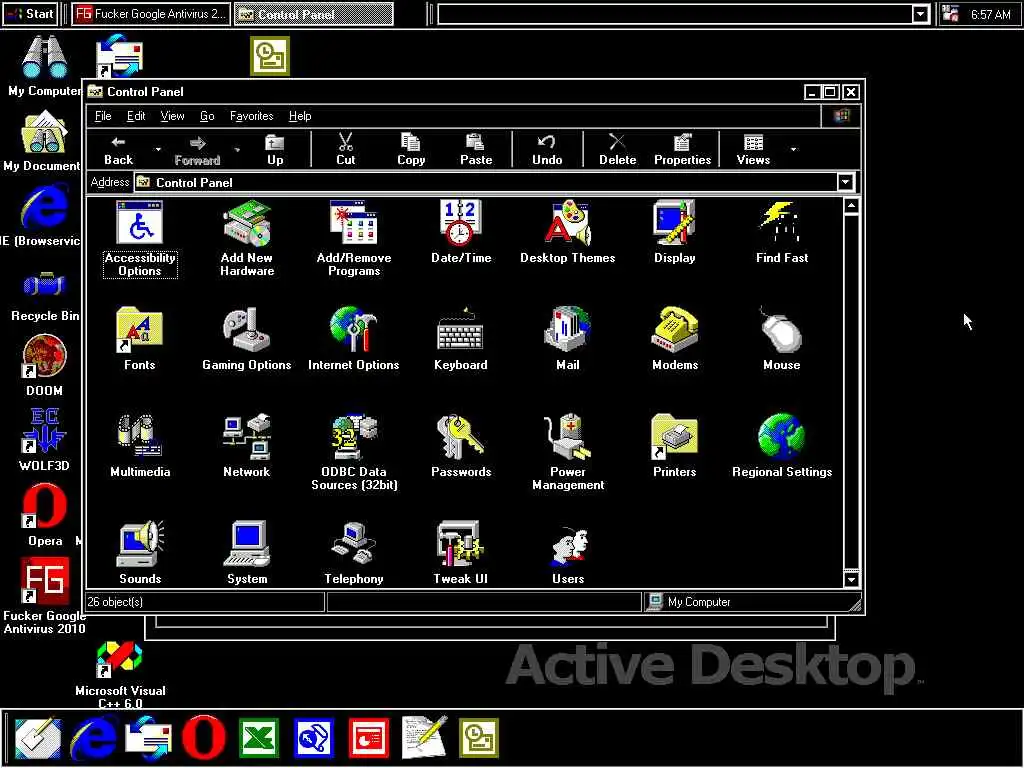Viewport: 1024px width, 768px height.
Task: Click the Delete toolbar button
Action: 617,150
